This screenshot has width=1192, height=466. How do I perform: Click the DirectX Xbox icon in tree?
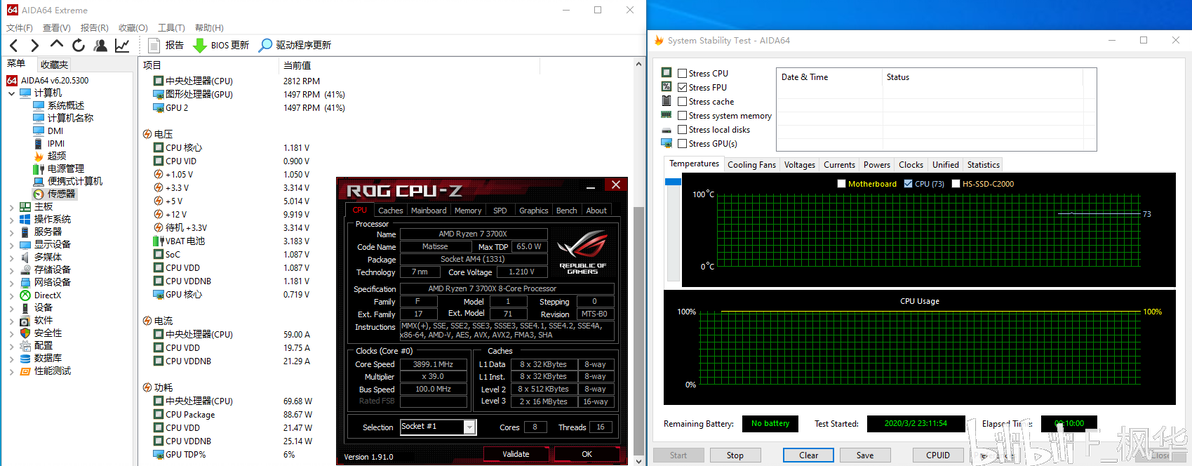(25, 295)
